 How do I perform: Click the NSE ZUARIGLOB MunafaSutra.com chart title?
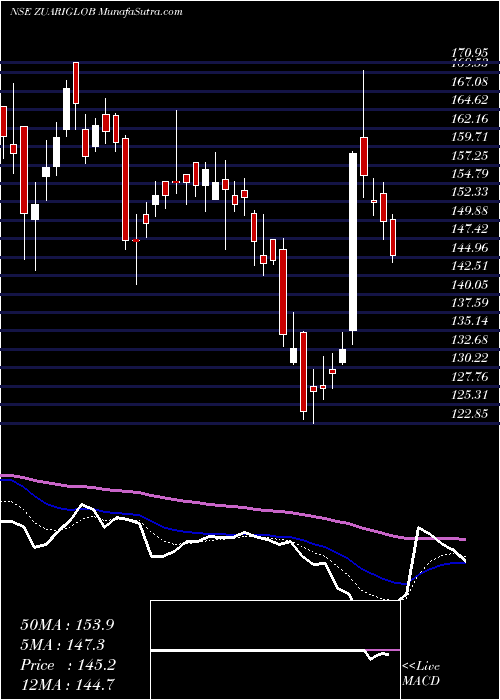pyautogui.click(x=96, y=11)
